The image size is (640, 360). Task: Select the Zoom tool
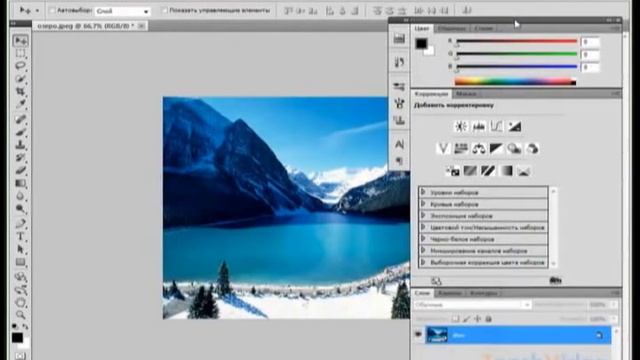[x=20, y=315]
